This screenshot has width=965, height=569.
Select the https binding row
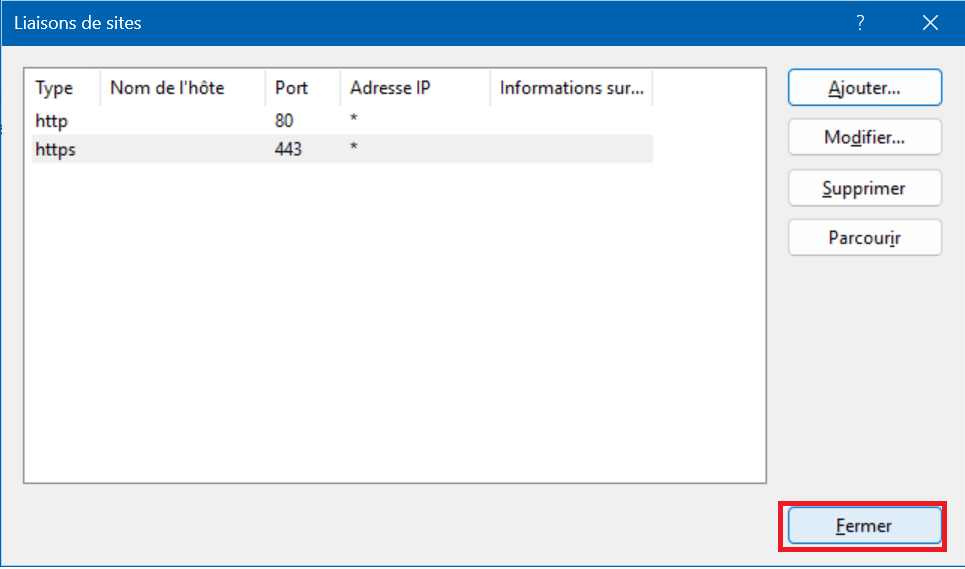point(55,149)
